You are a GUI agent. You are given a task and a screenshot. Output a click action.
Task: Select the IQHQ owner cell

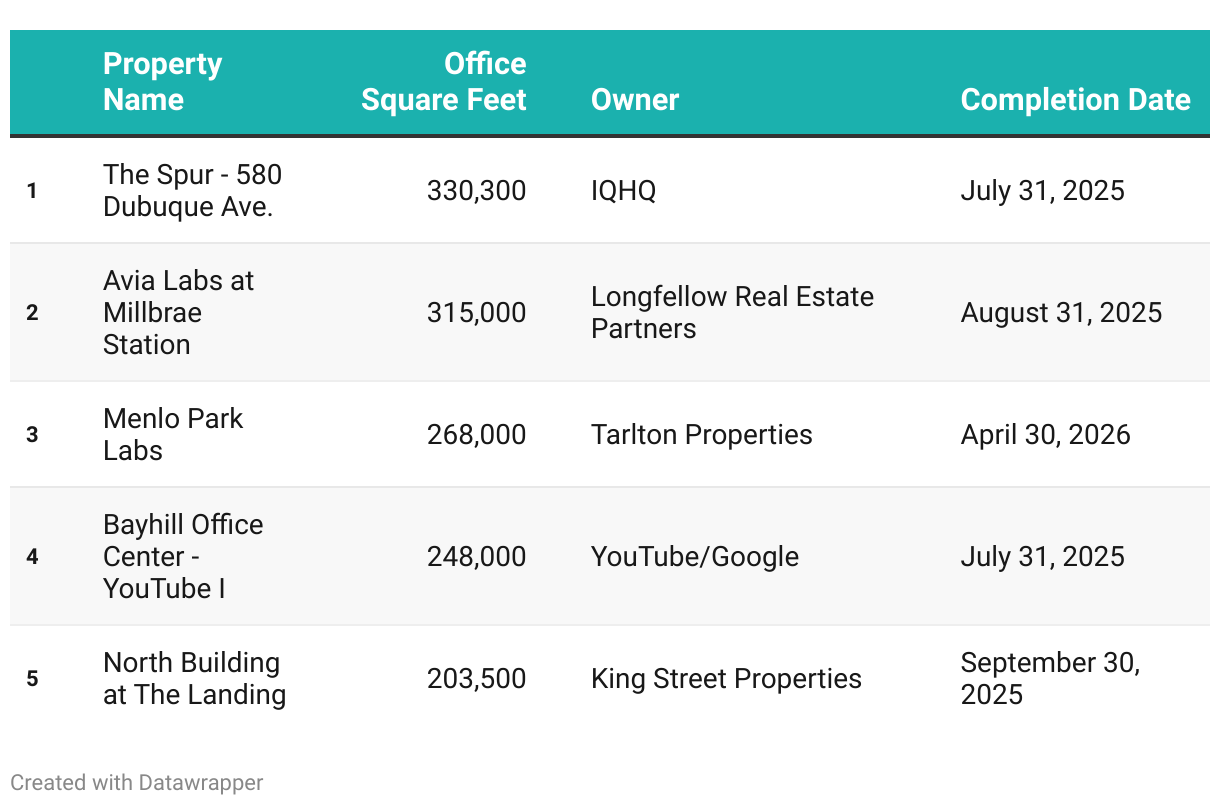pos(624,190)
